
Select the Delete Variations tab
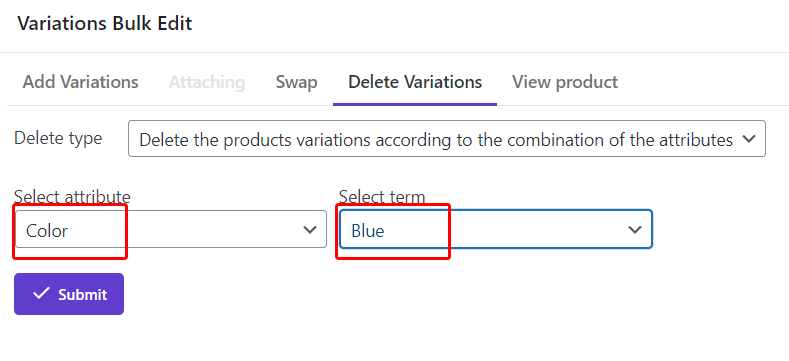point(415,82)
